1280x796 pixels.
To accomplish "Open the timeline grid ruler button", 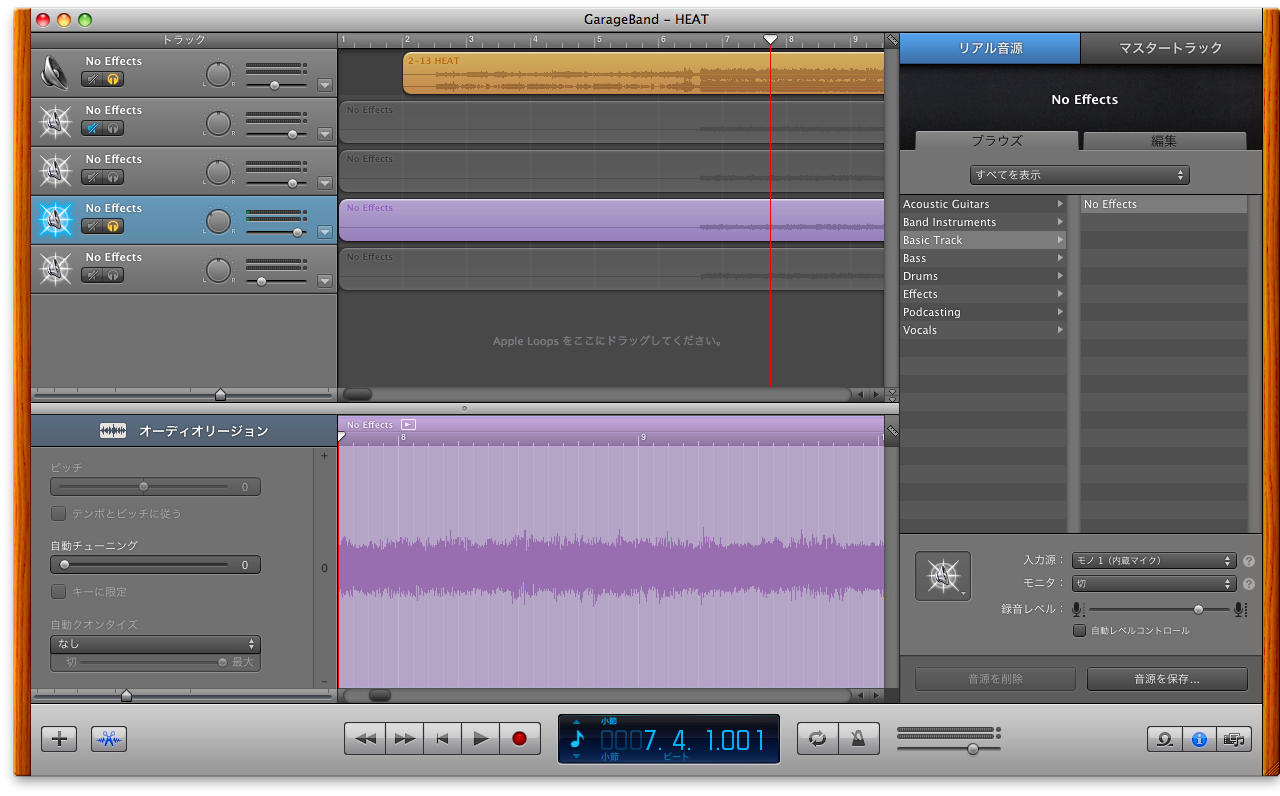I will [x=892, y=40].
